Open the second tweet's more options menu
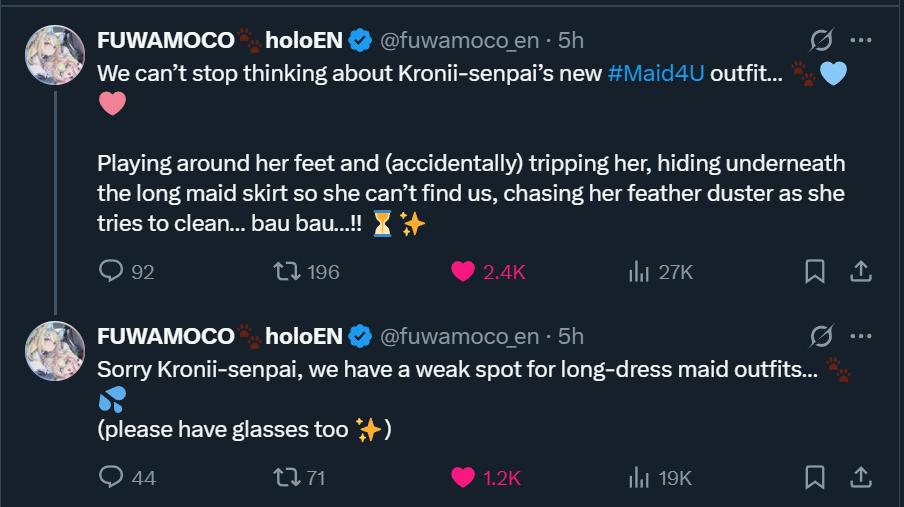 859,335
